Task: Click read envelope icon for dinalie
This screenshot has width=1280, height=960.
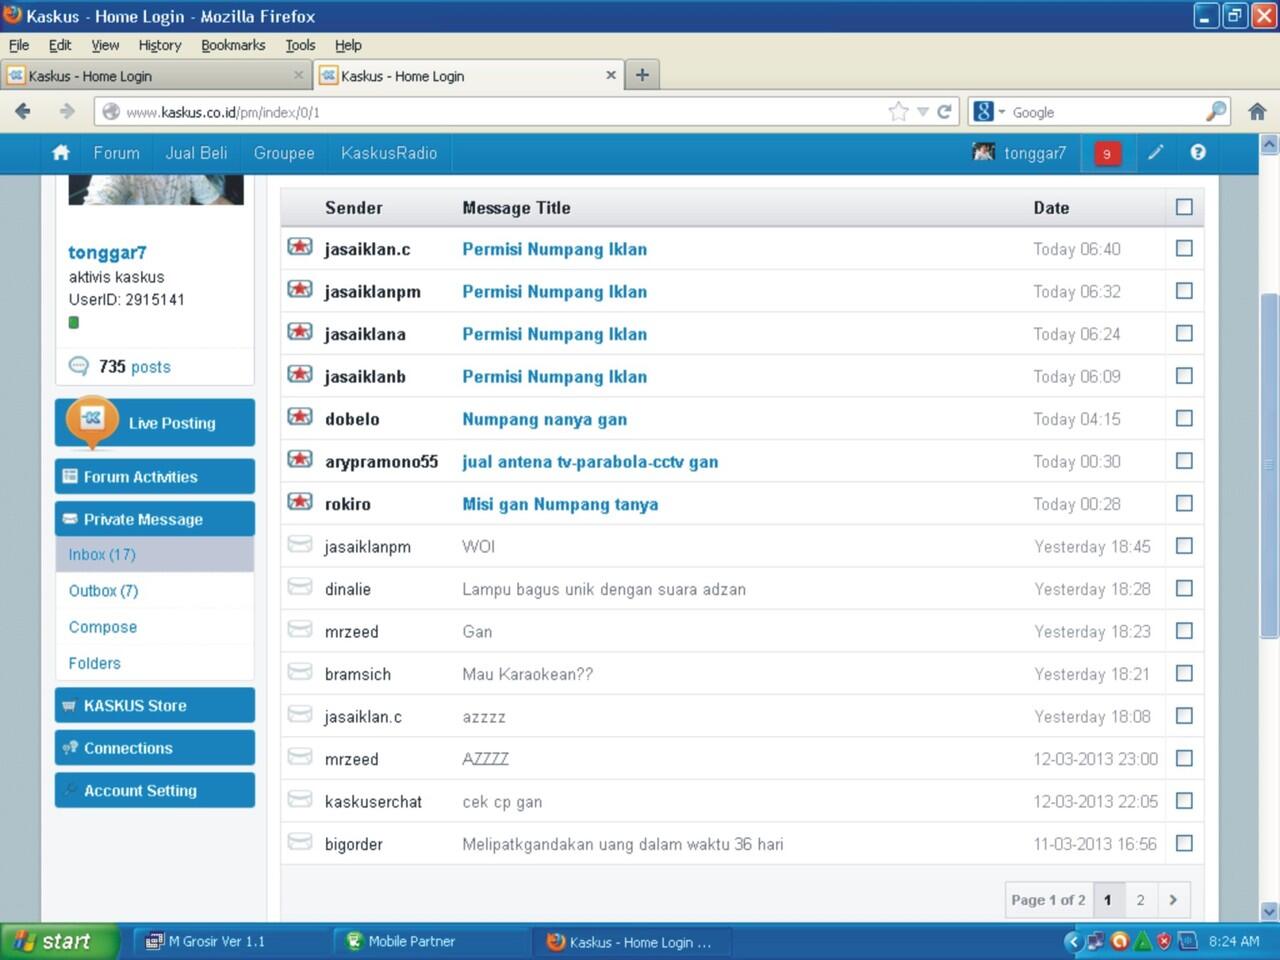Action: point(300,587)
